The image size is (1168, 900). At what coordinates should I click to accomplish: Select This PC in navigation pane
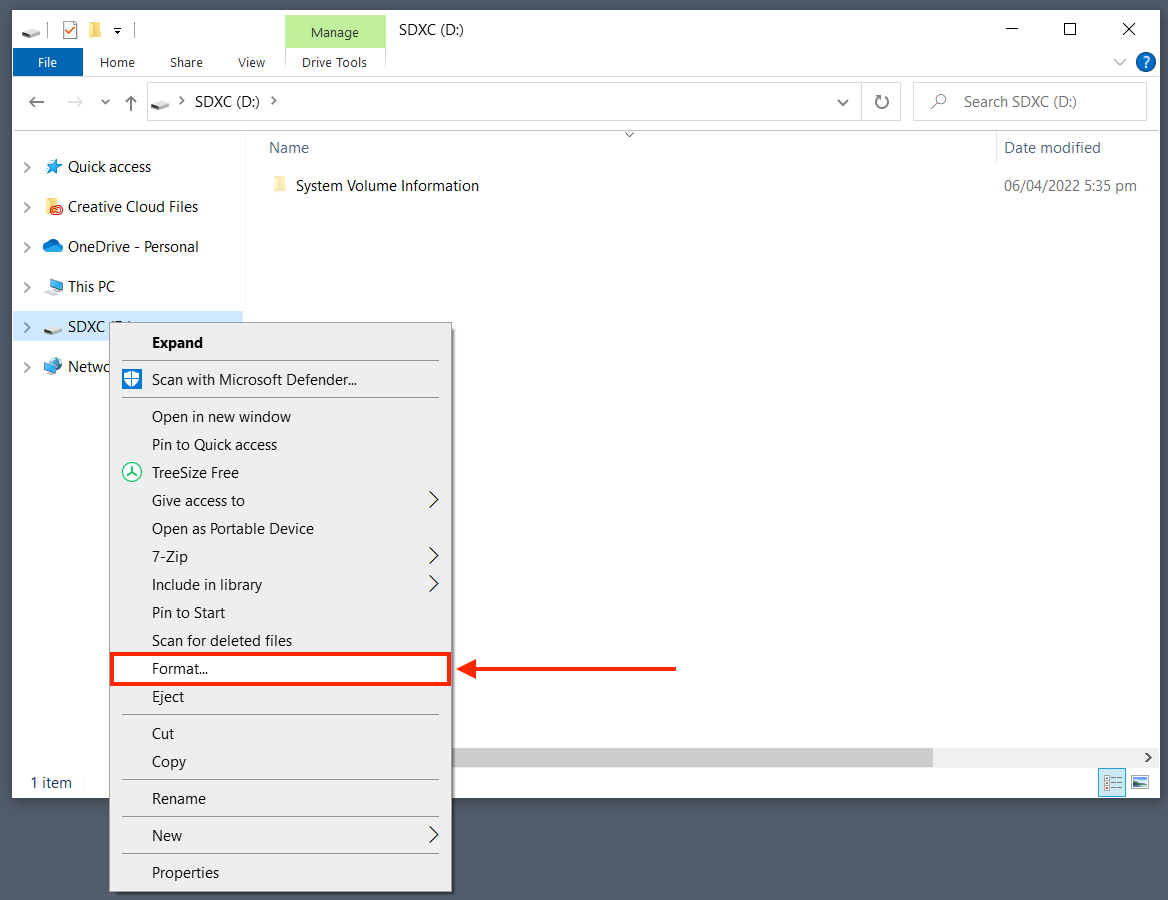pyautogui.click(x=92, y=286)
